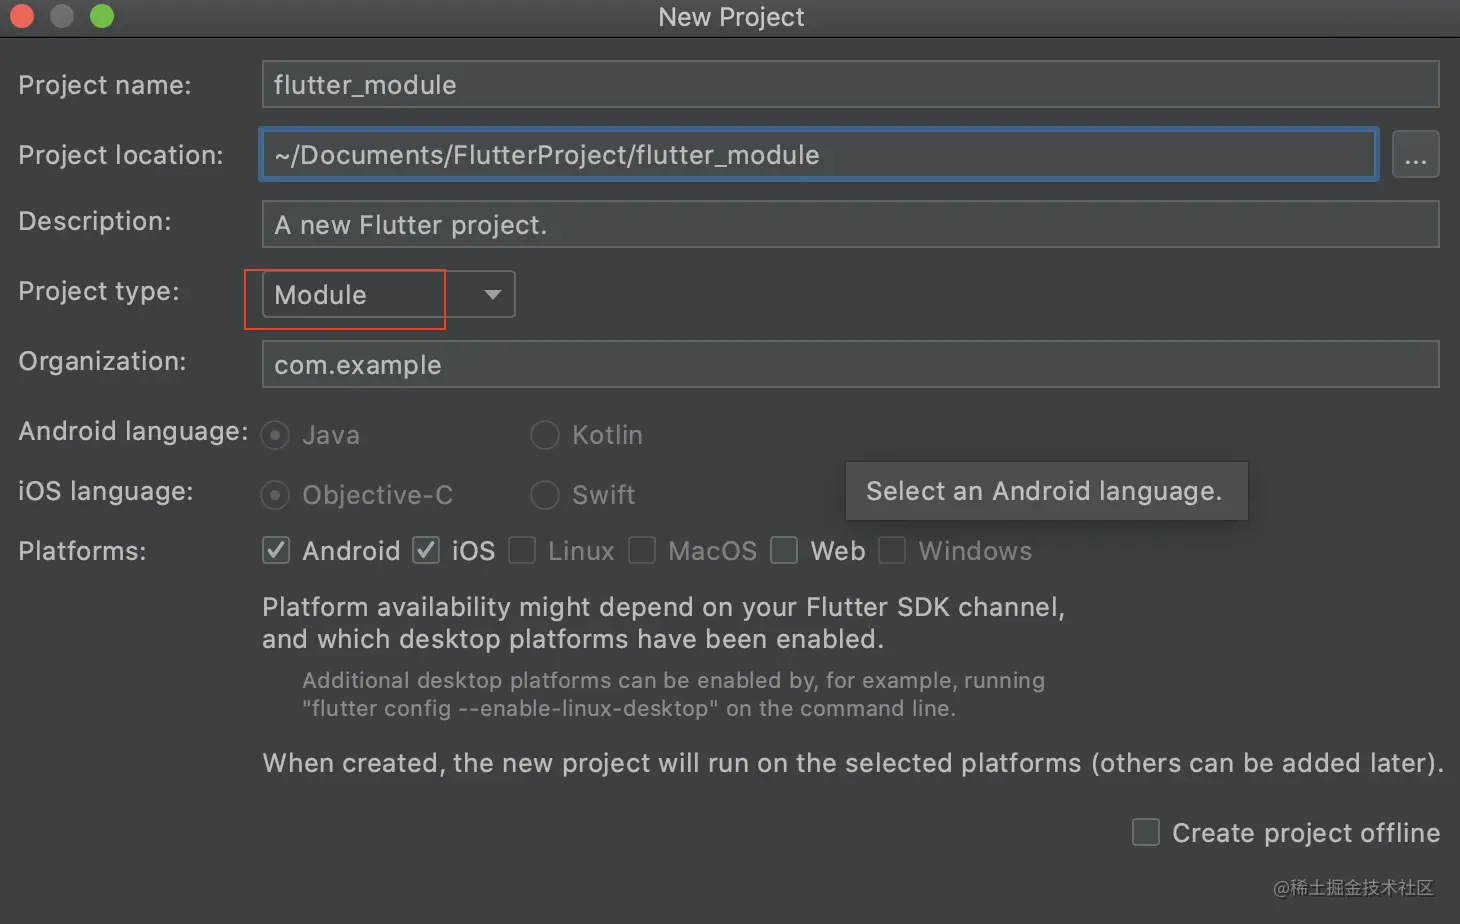The image size is (1460, 924).
Task: Focus the Project location field
Action: 818,154
